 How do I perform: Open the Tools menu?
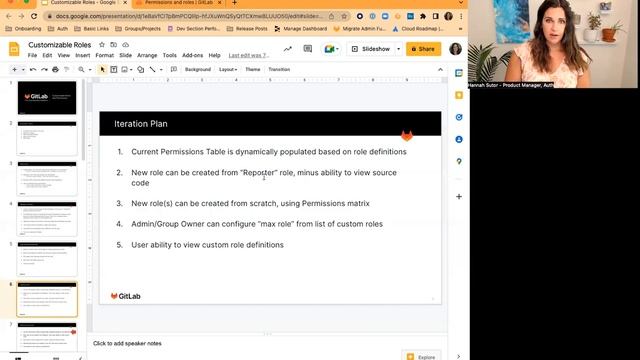pyautogui.click(x=169, y=55)
